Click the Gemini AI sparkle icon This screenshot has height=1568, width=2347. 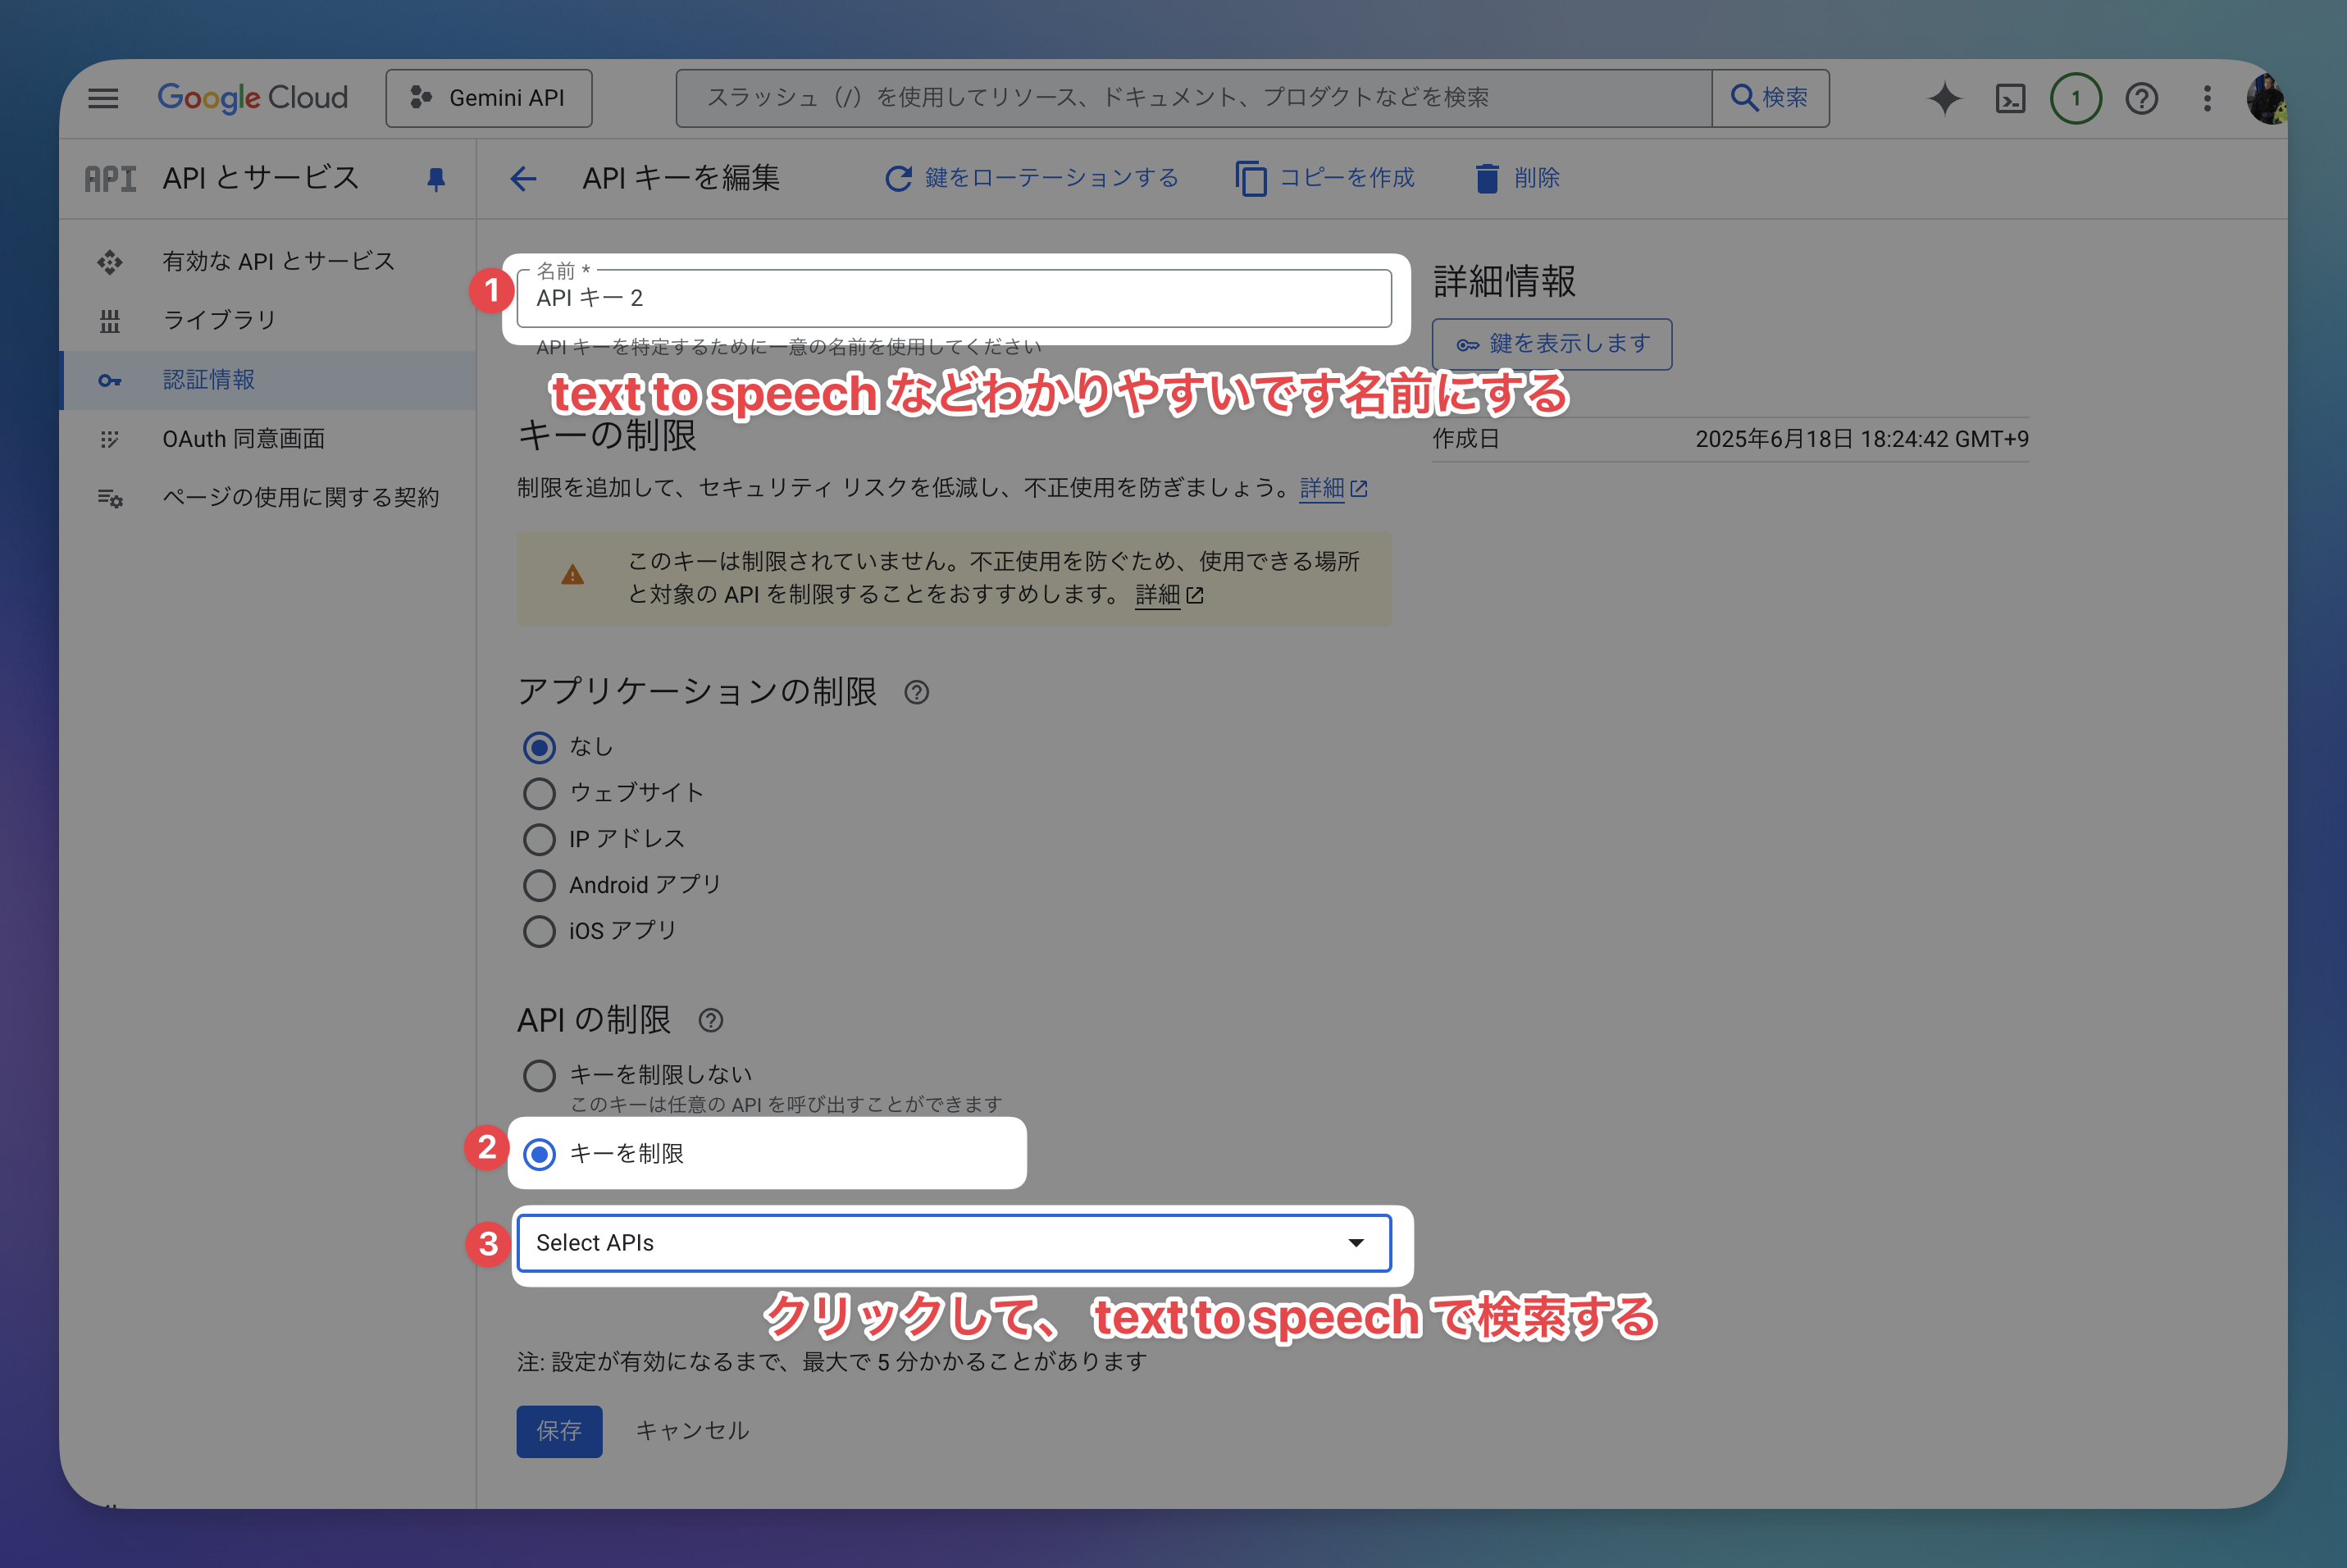click(1944, 98)
